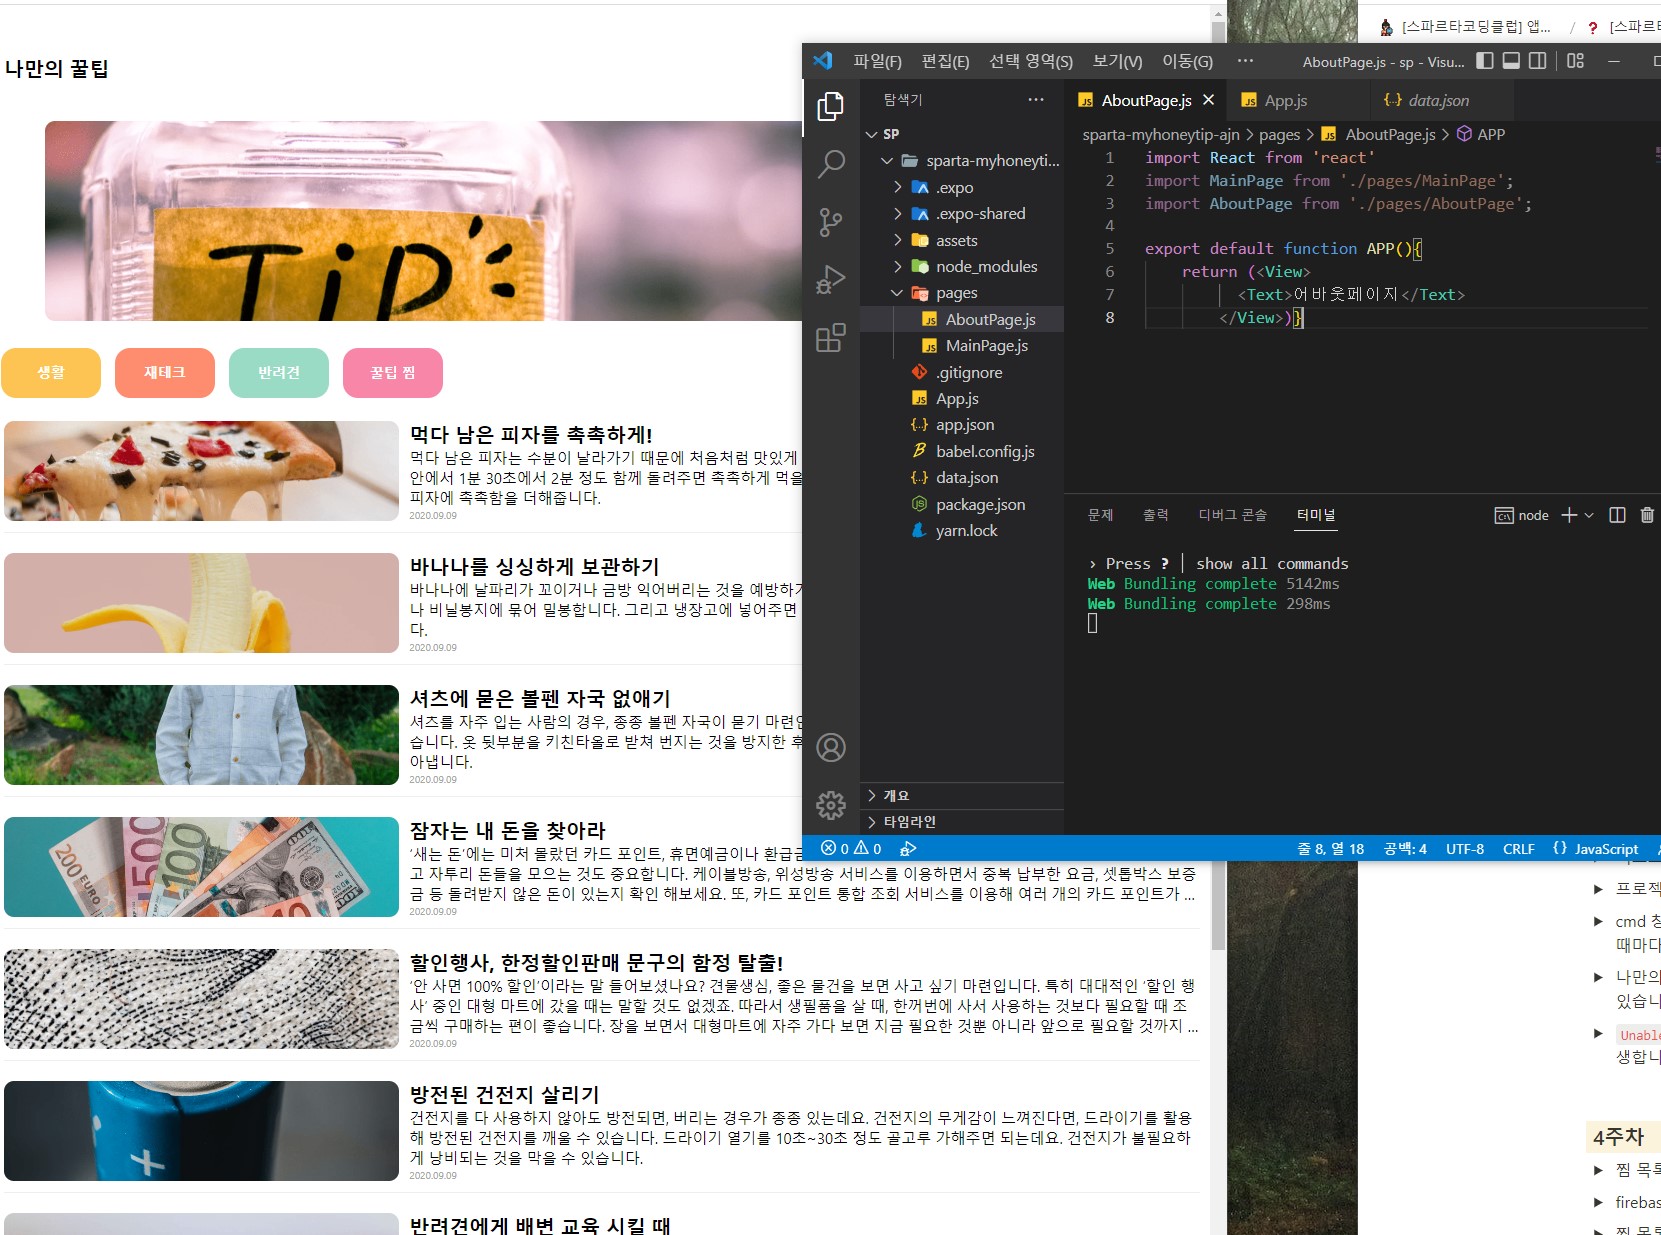Image resolution: width=1661 pixels, height=1235 pixels.
Task: Click the banana tip thumbnail
Action: (201, 603)
